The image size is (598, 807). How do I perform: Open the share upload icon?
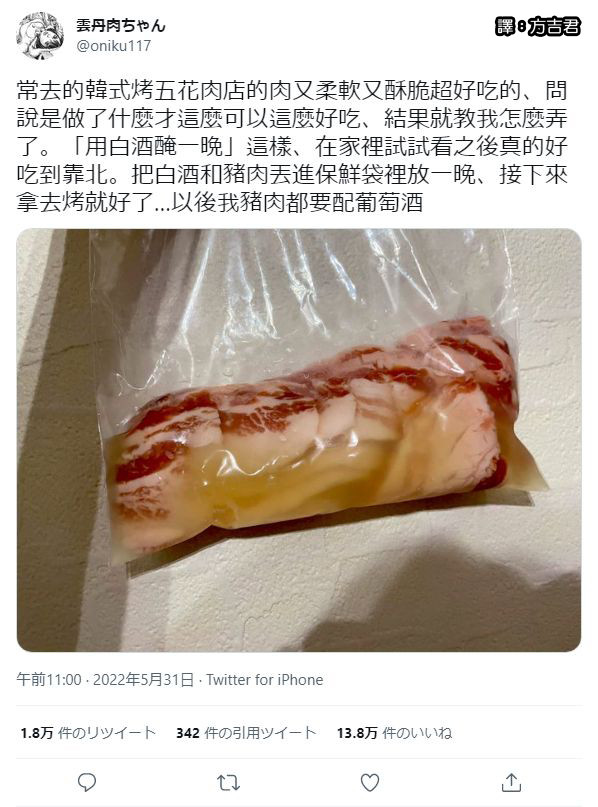511,782
